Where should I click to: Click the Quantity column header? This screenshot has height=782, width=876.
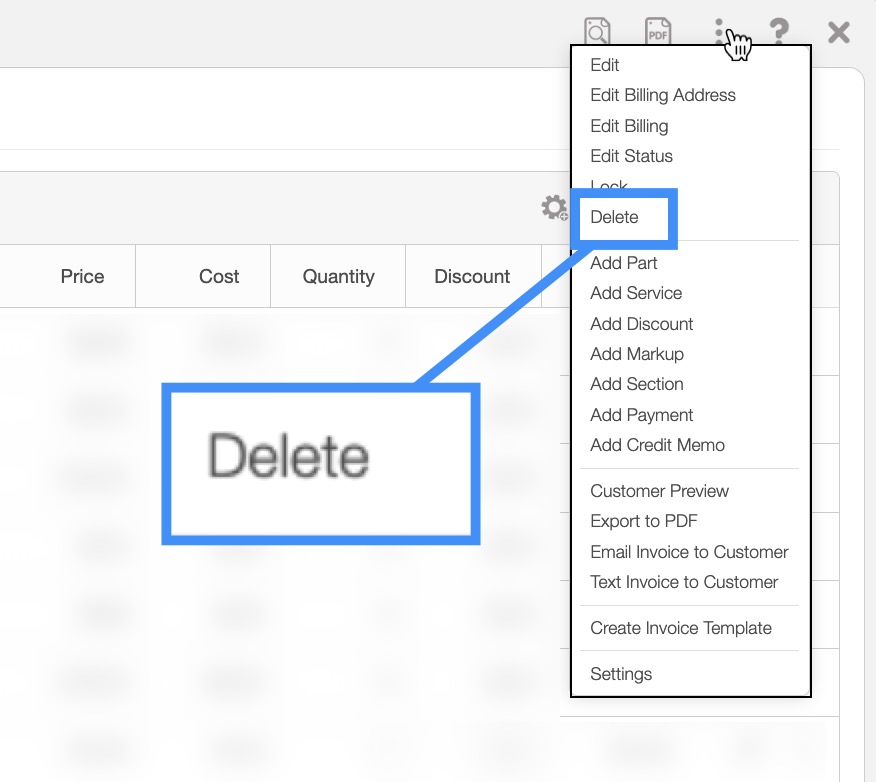[x=338, y=277]
